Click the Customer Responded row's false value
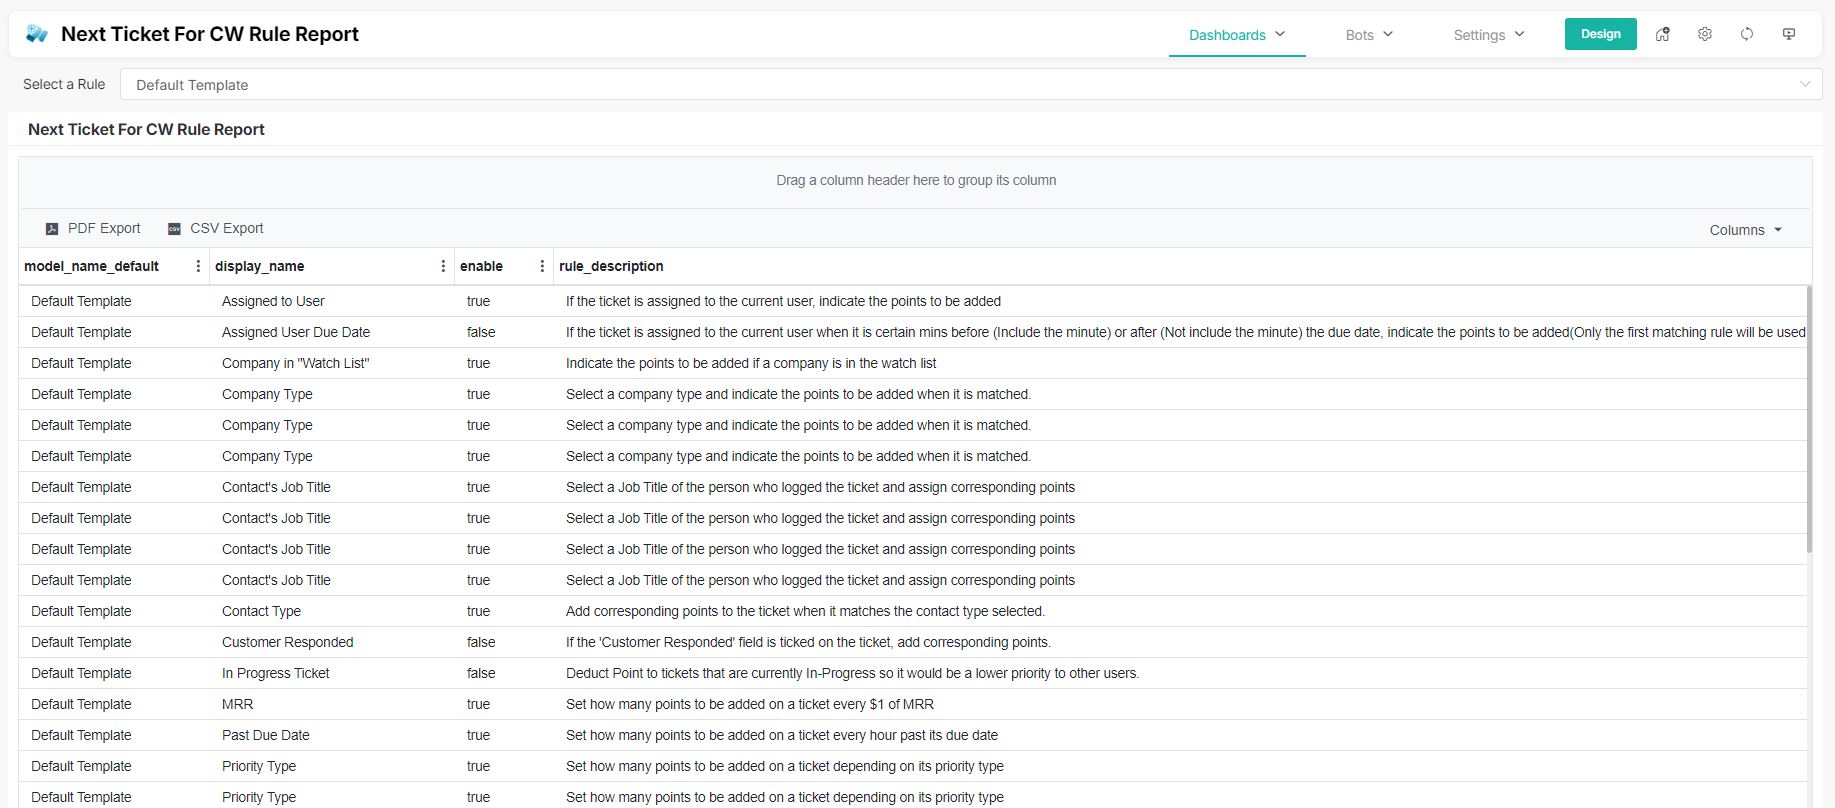The height and width of the screenshot is (808, 1835). (x=481, y=642)
